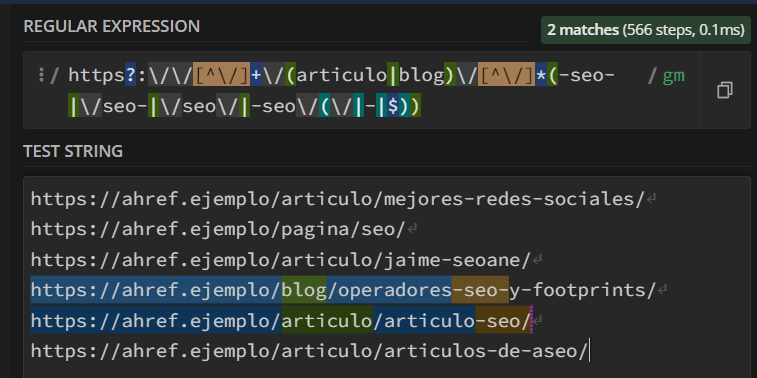757x378 pixels.
Task: Click the green highlighted blog capture group
Action: point(304,290)
